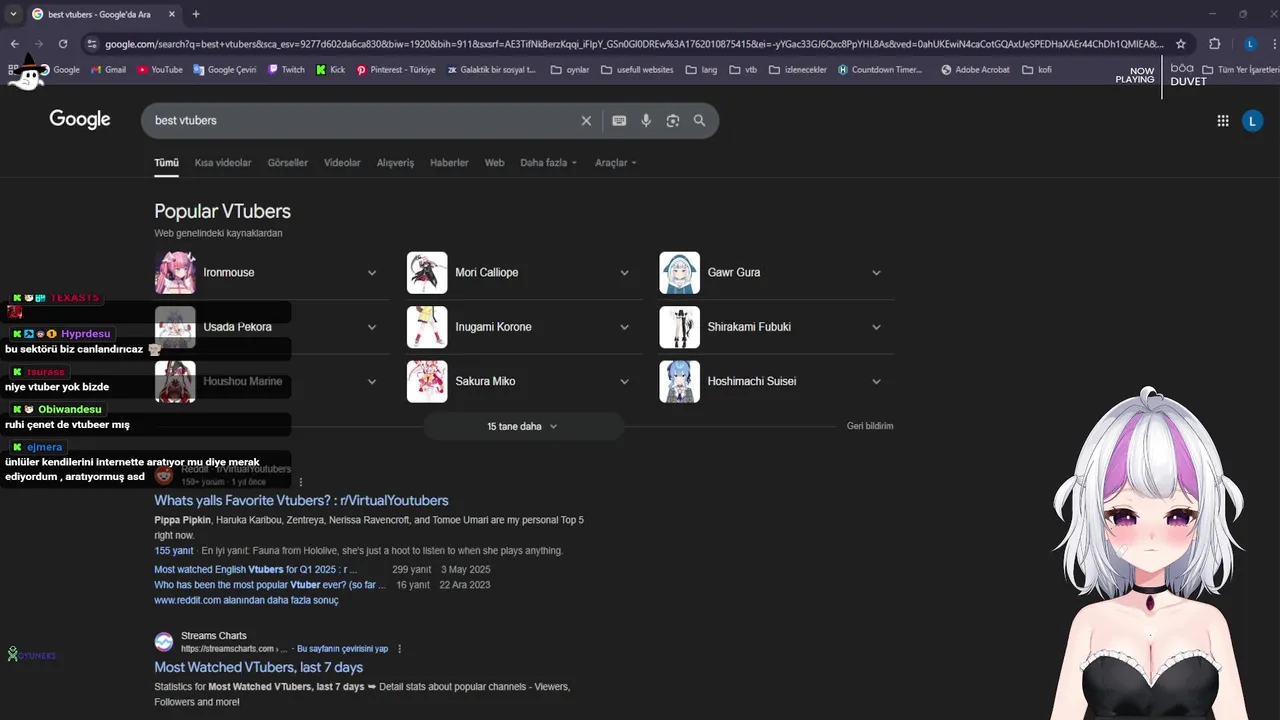Open 'Most watched English Vtubers for Q1 2025' link
The width and height of the screenshot is (1280, 720).
coord(256,570)
